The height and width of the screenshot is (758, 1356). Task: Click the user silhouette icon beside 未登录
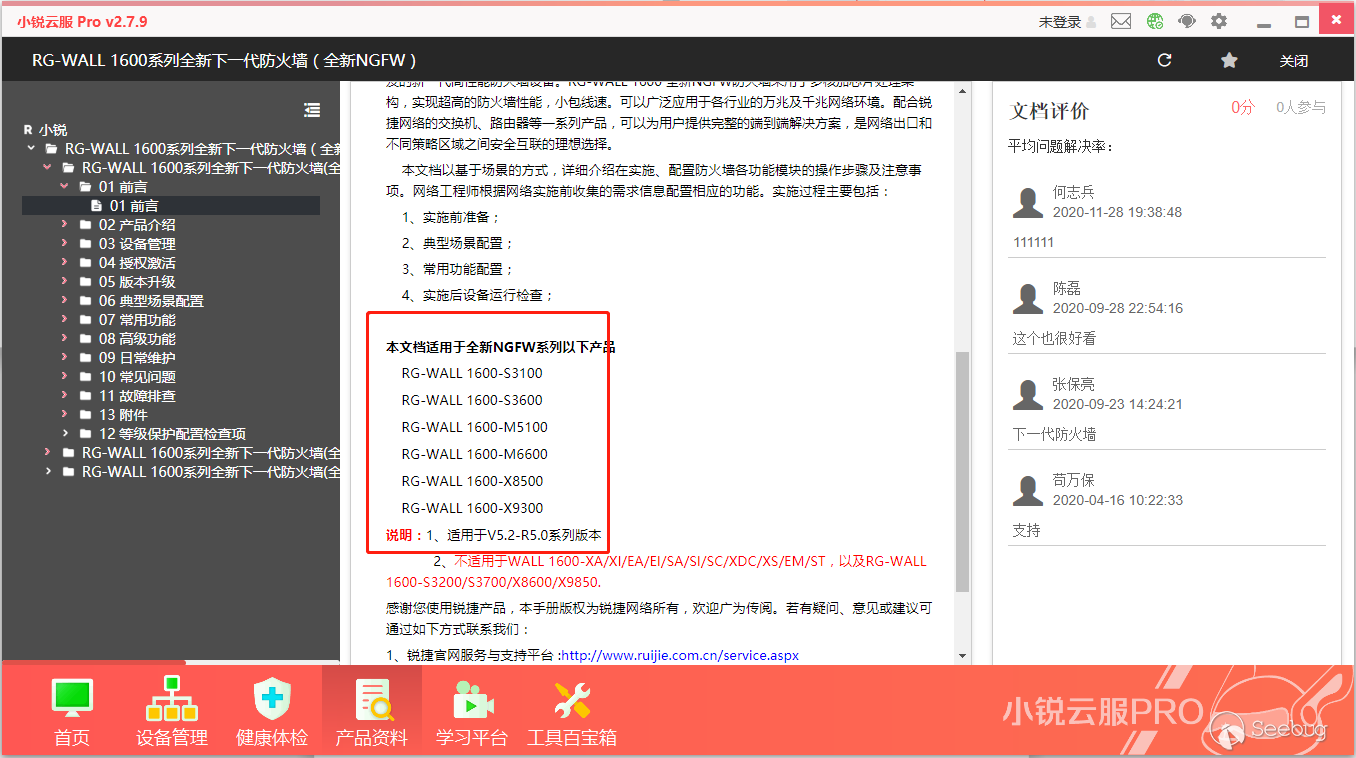tap(1091, 22)
